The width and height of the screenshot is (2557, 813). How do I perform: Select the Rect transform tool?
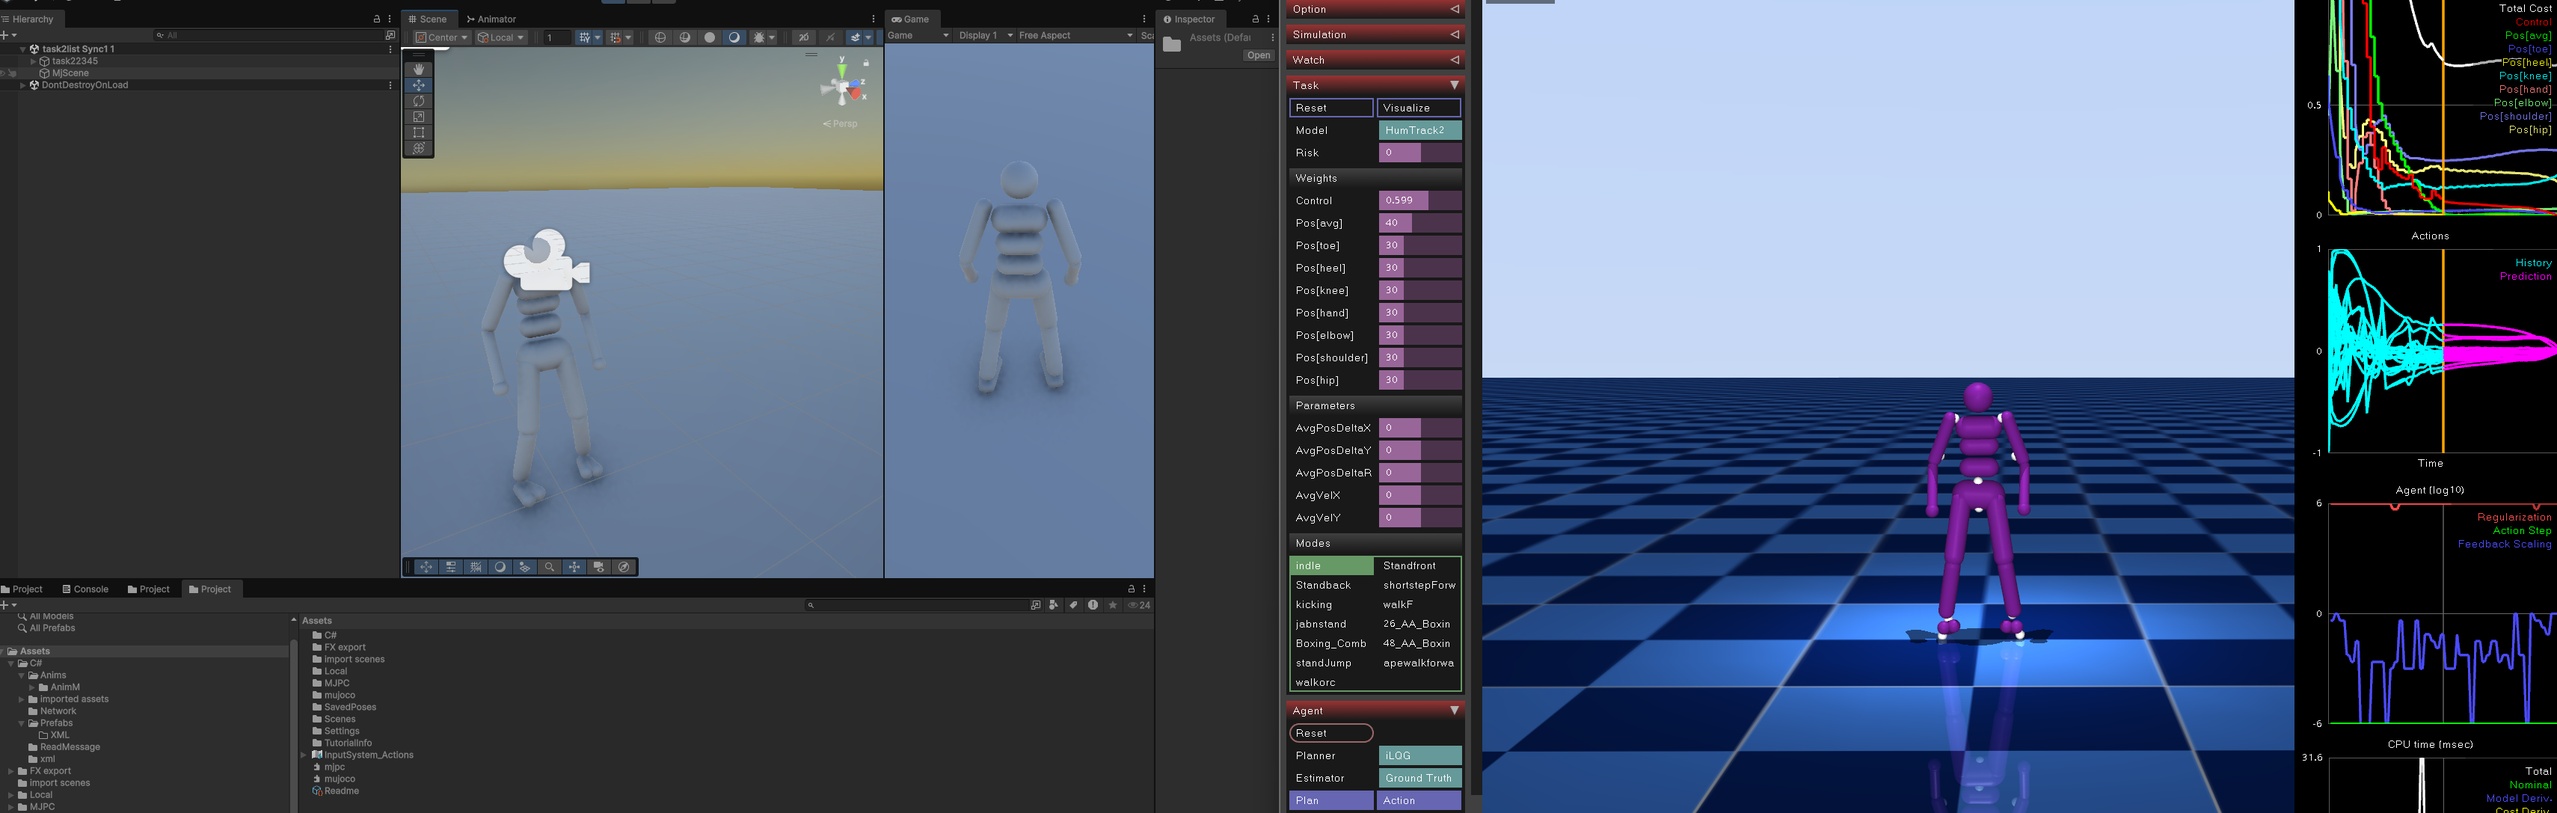pos(418,133)
